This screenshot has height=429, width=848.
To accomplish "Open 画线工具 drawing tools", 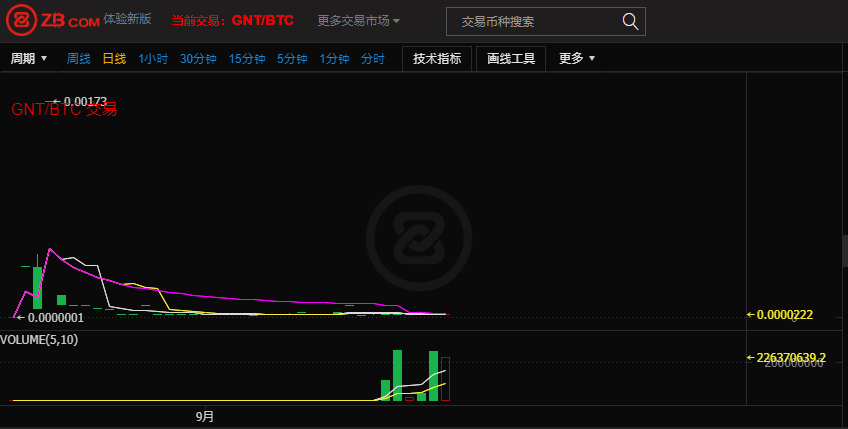I will point(511,58).
